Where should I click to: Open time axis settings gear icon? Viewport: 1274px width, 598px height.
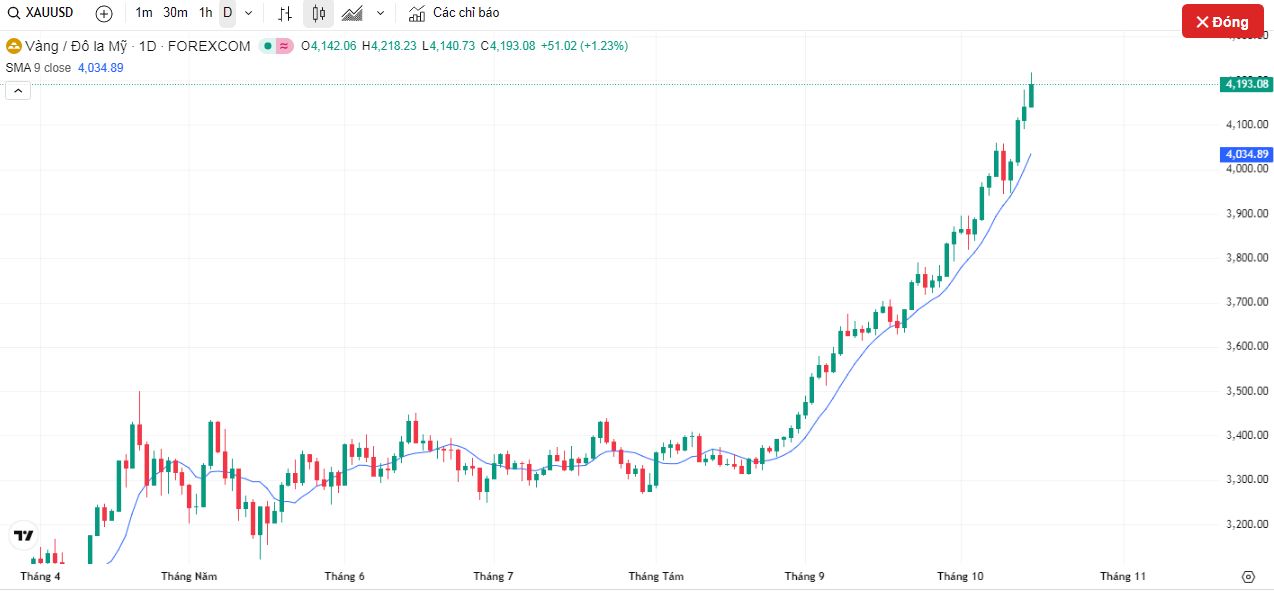pos(1248,576)
